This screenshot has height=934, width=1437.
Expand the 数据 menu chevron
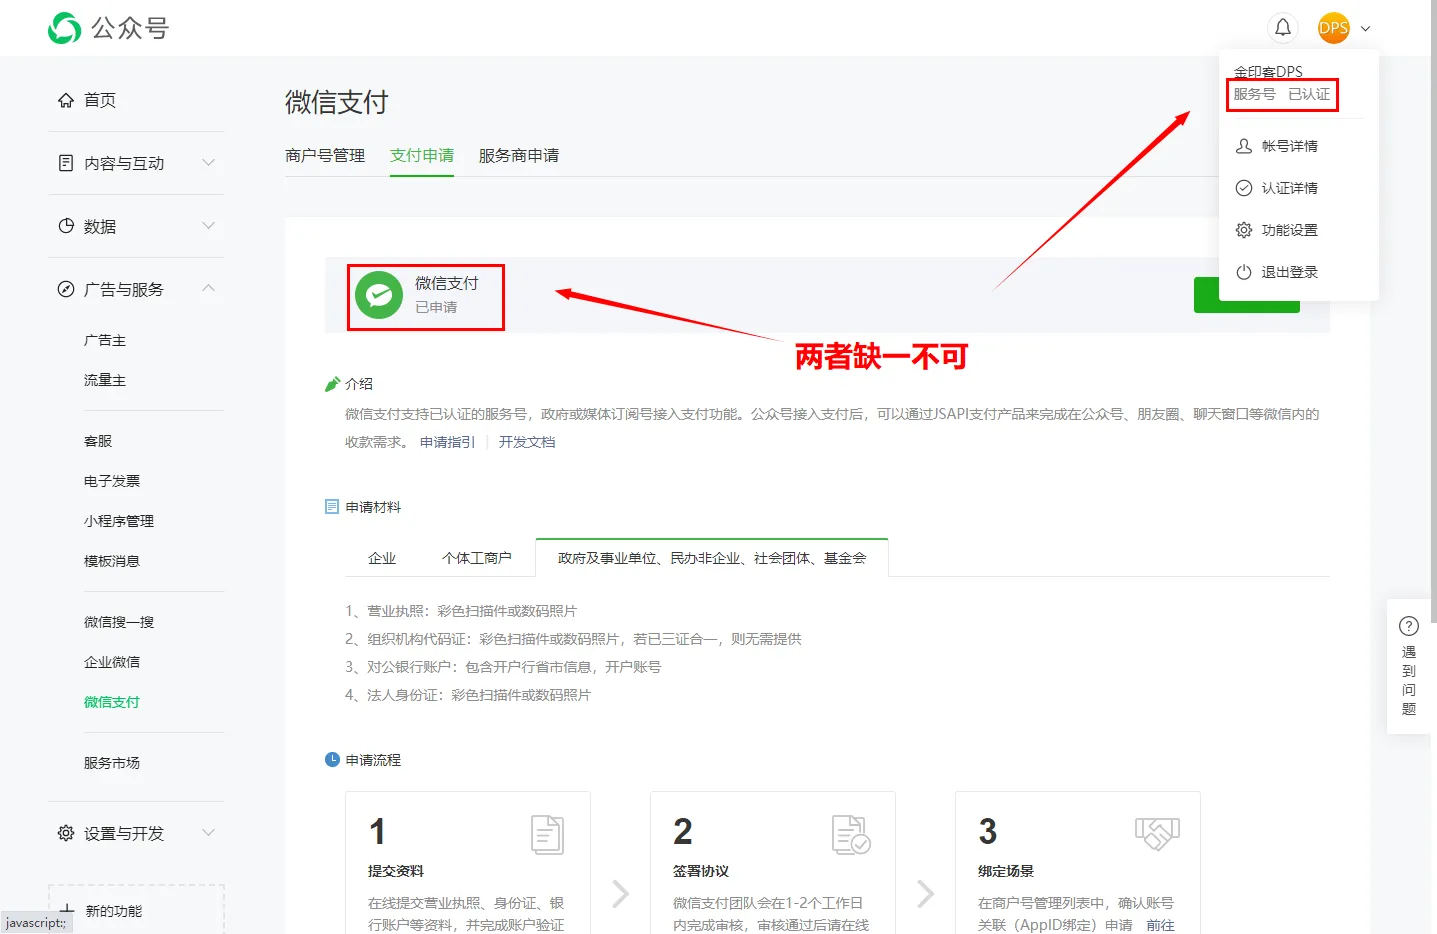click(x=208, y=225)
